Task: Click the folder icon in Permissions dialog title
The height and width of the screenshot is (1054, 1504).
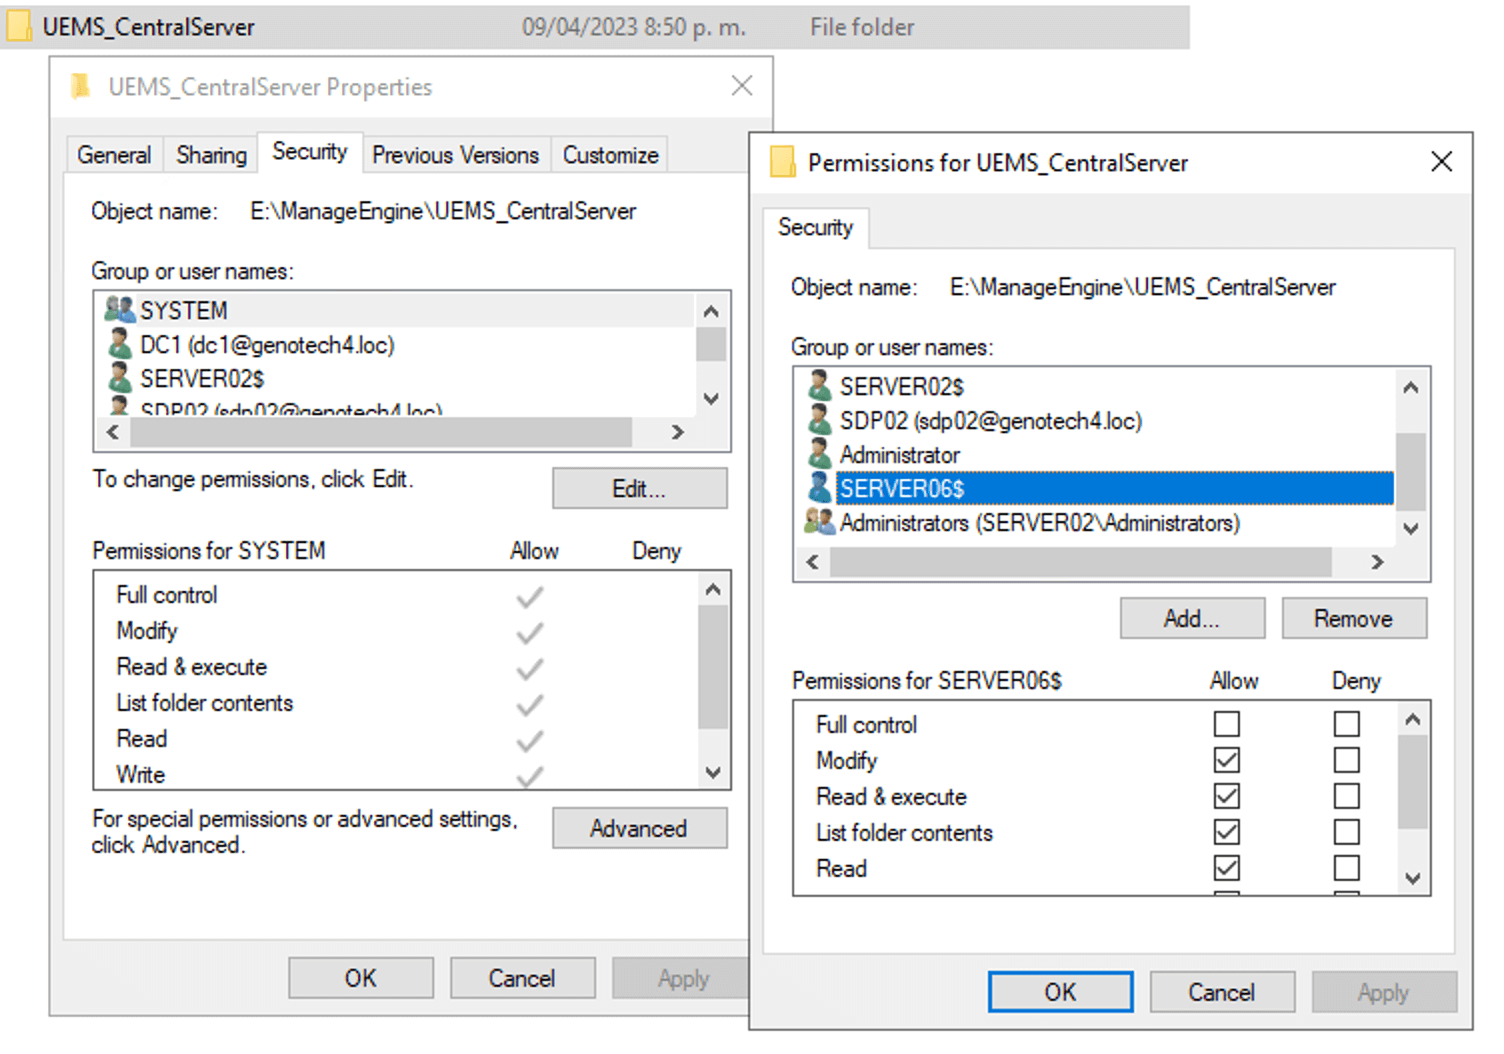Action: click(782, 162)
